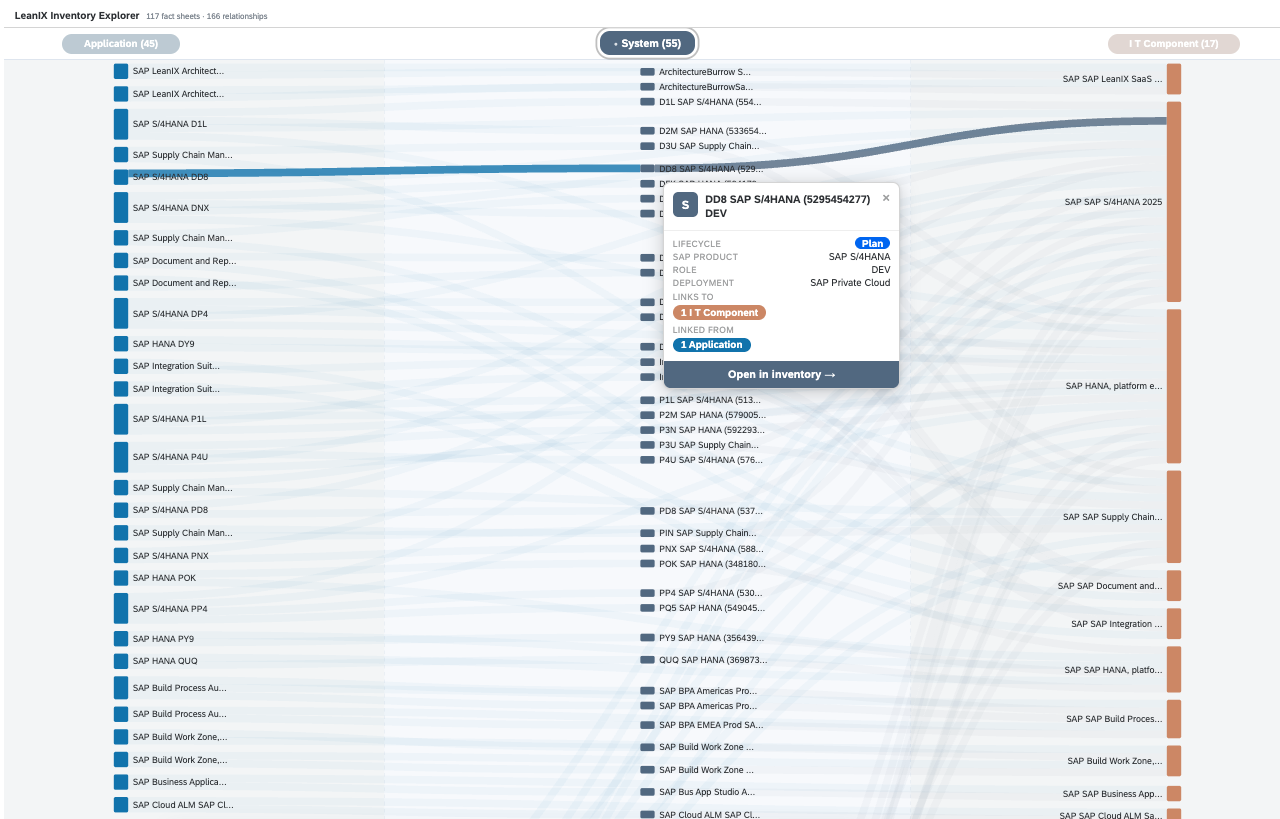Select the SAP SAP Build Work Zone,... component label
The image size is (1280, 819).
pyautogui.click(x=1115, y=761)
